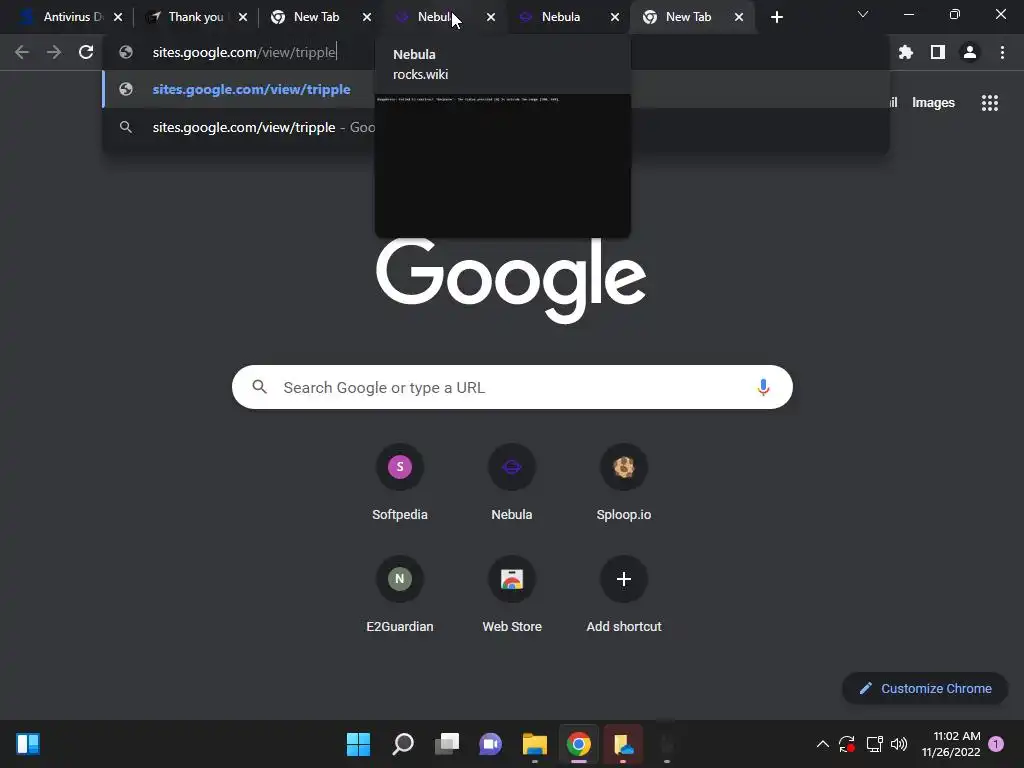Click the address bar URL text
Viewport: 1024px width, 768px height.
(x=244, y=52)
